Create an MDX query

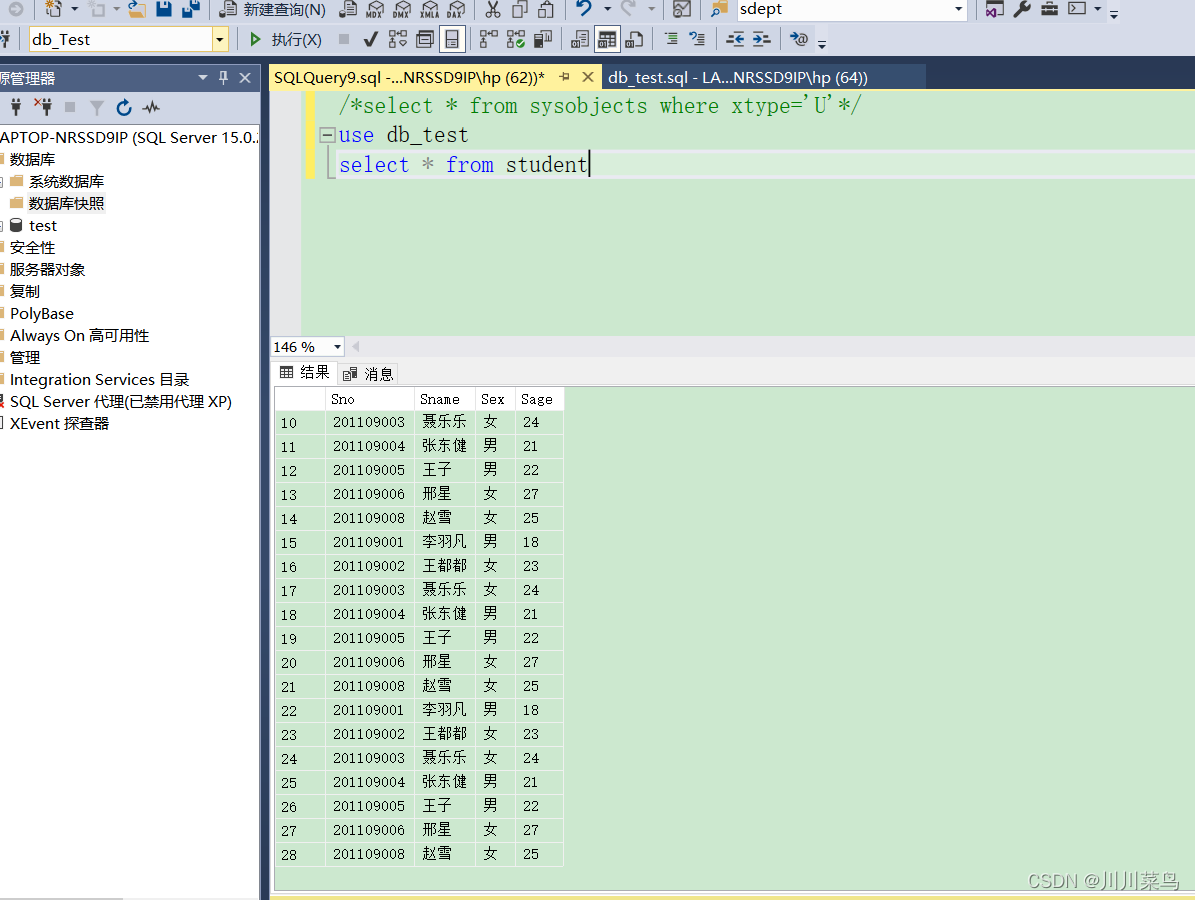[x=375, y=9]
